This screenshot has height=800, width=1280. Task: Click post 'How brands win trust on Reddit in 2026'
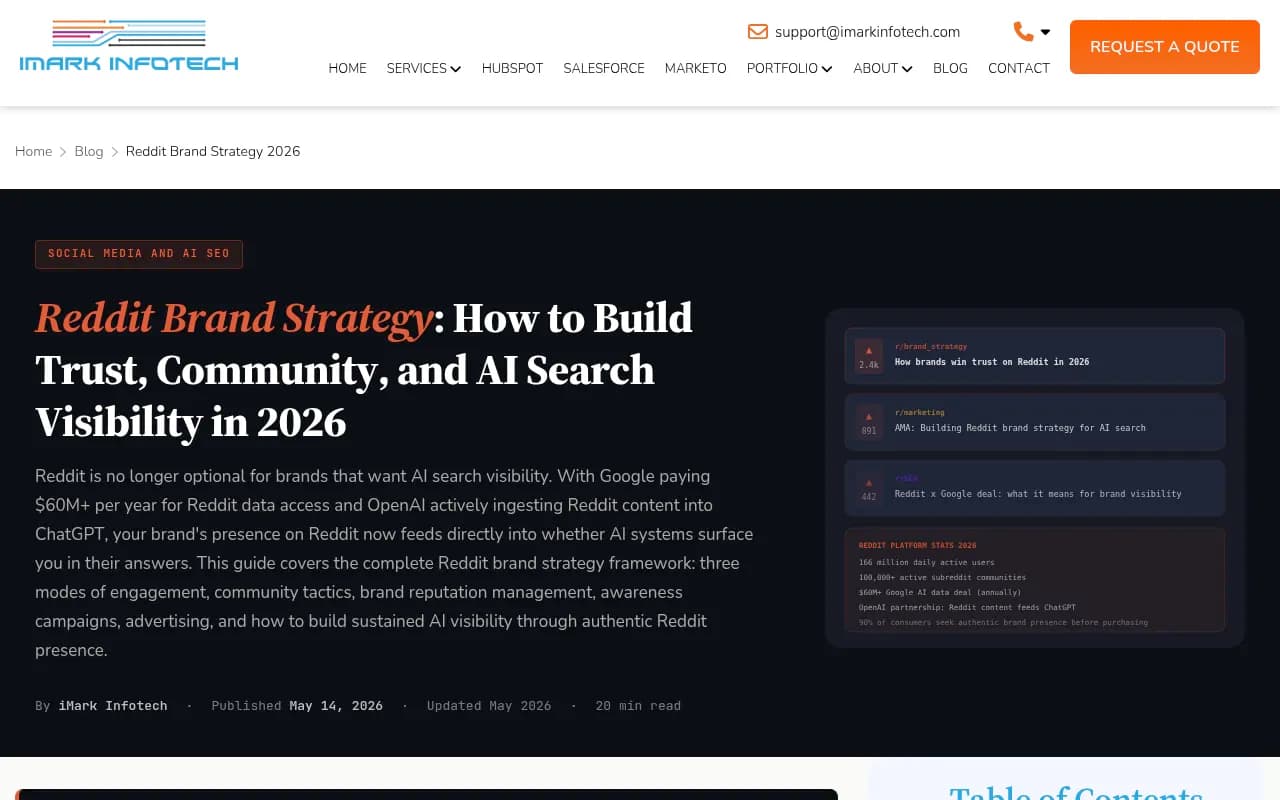[x=992, y=362]
